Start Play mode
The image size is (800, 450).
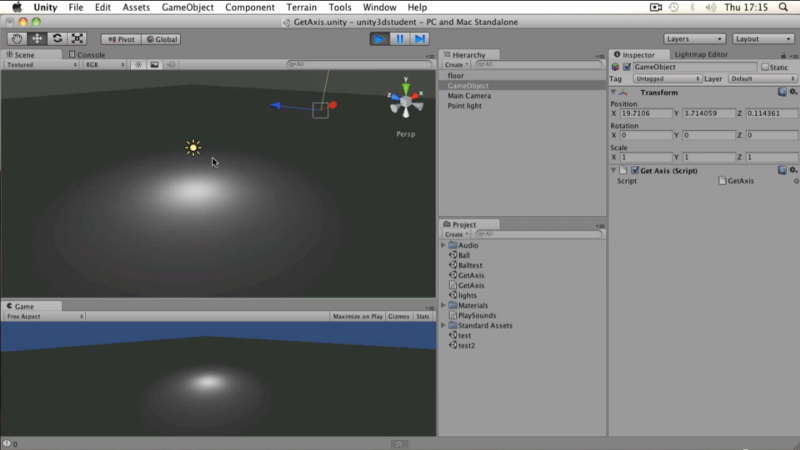pyautogui.click(x=379, y=39)
